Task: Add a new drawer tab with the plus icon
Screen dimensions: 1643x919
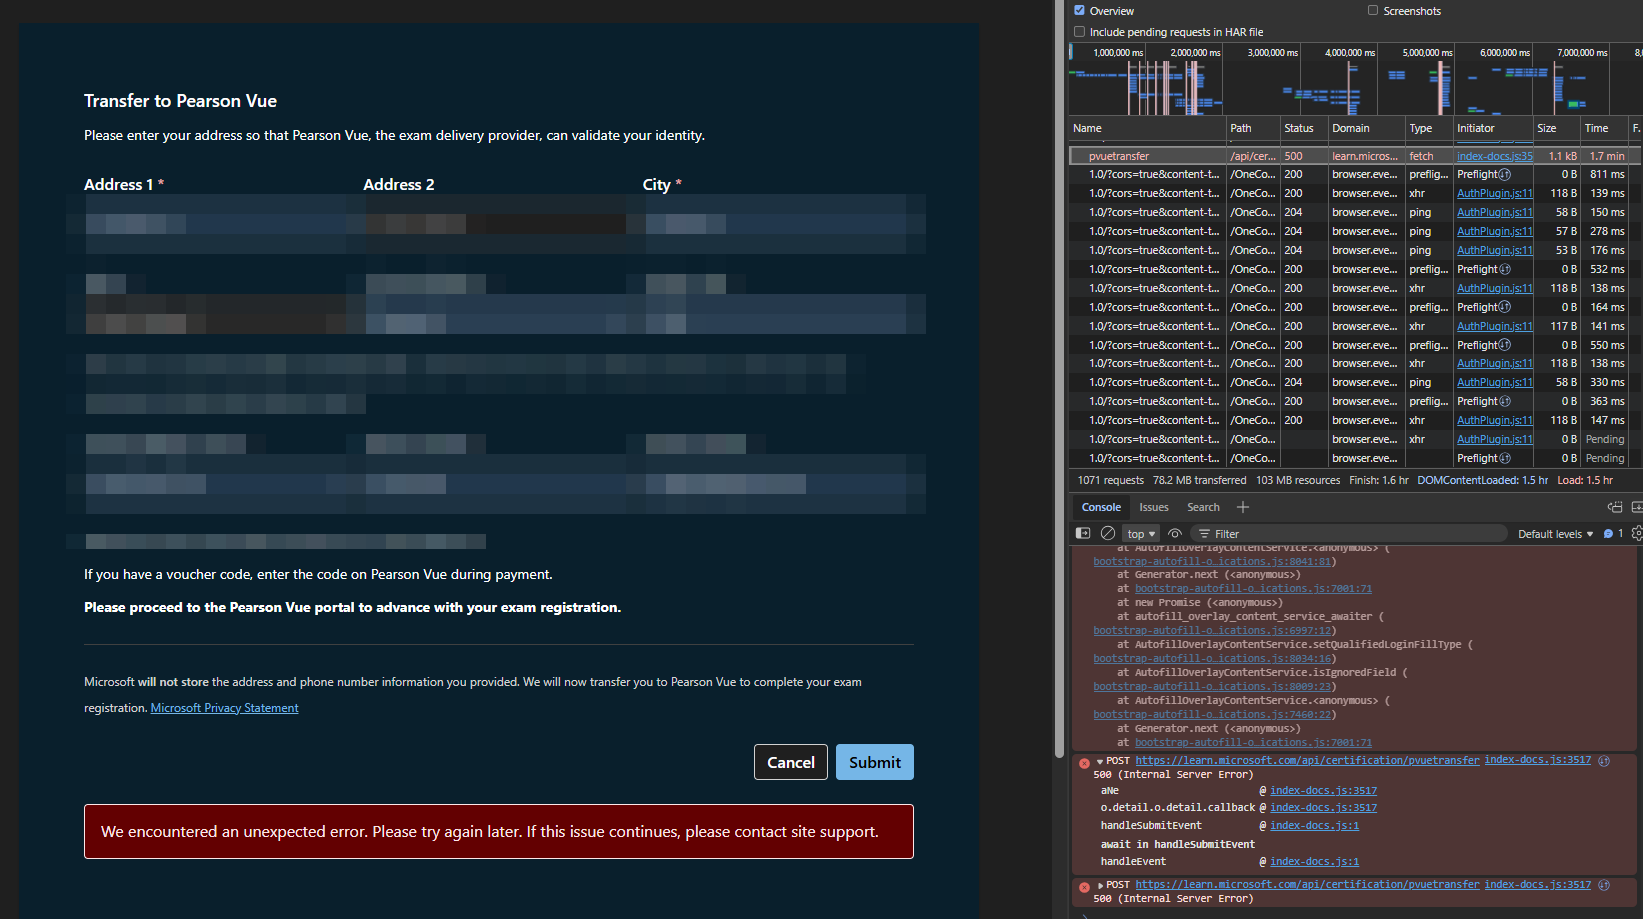Action: click(1243, 507)
